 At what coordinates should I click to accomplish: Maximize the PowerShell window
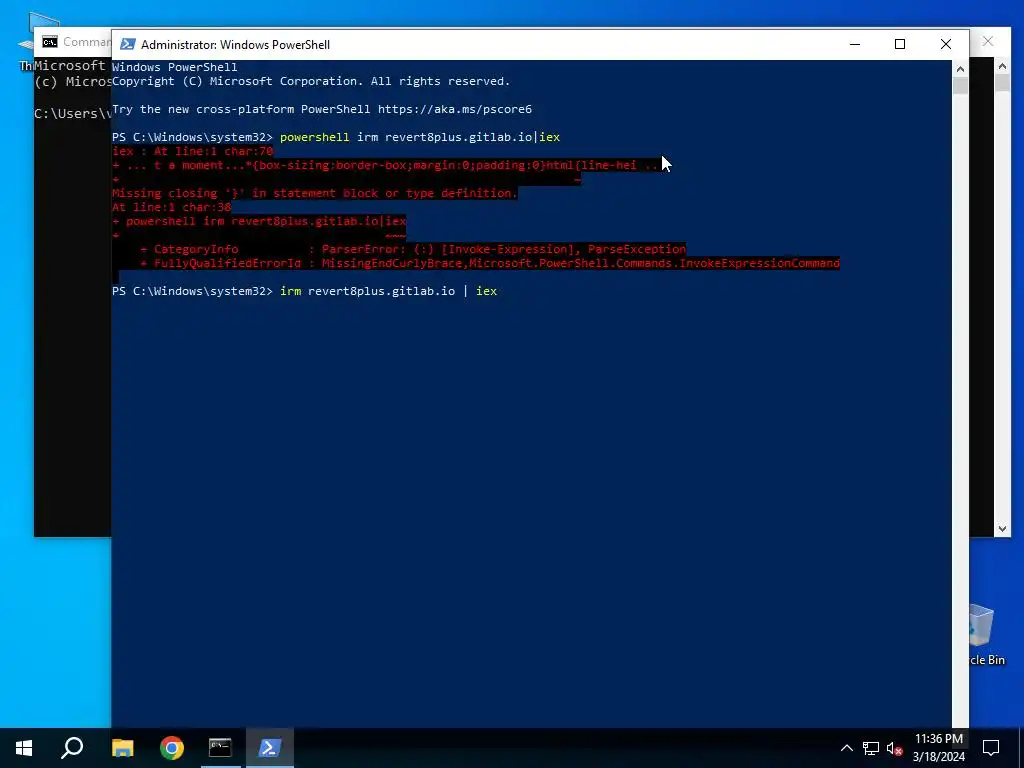(x=900, y=44)
